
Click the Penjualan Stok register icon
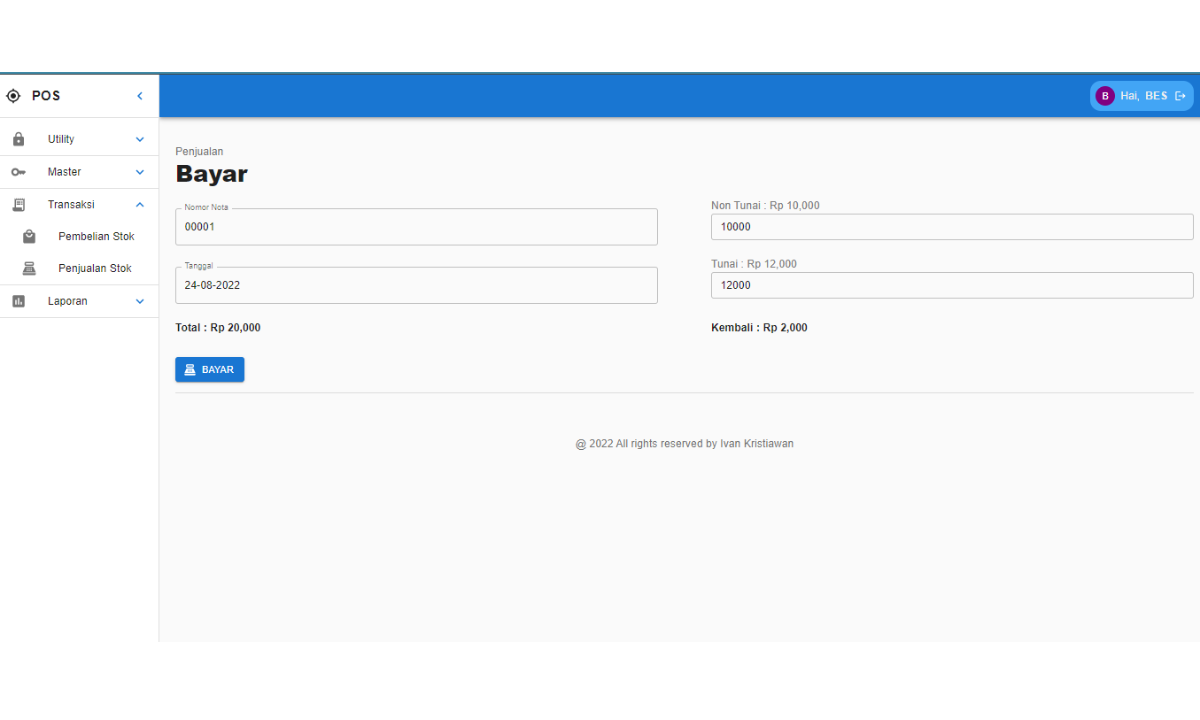29,269
